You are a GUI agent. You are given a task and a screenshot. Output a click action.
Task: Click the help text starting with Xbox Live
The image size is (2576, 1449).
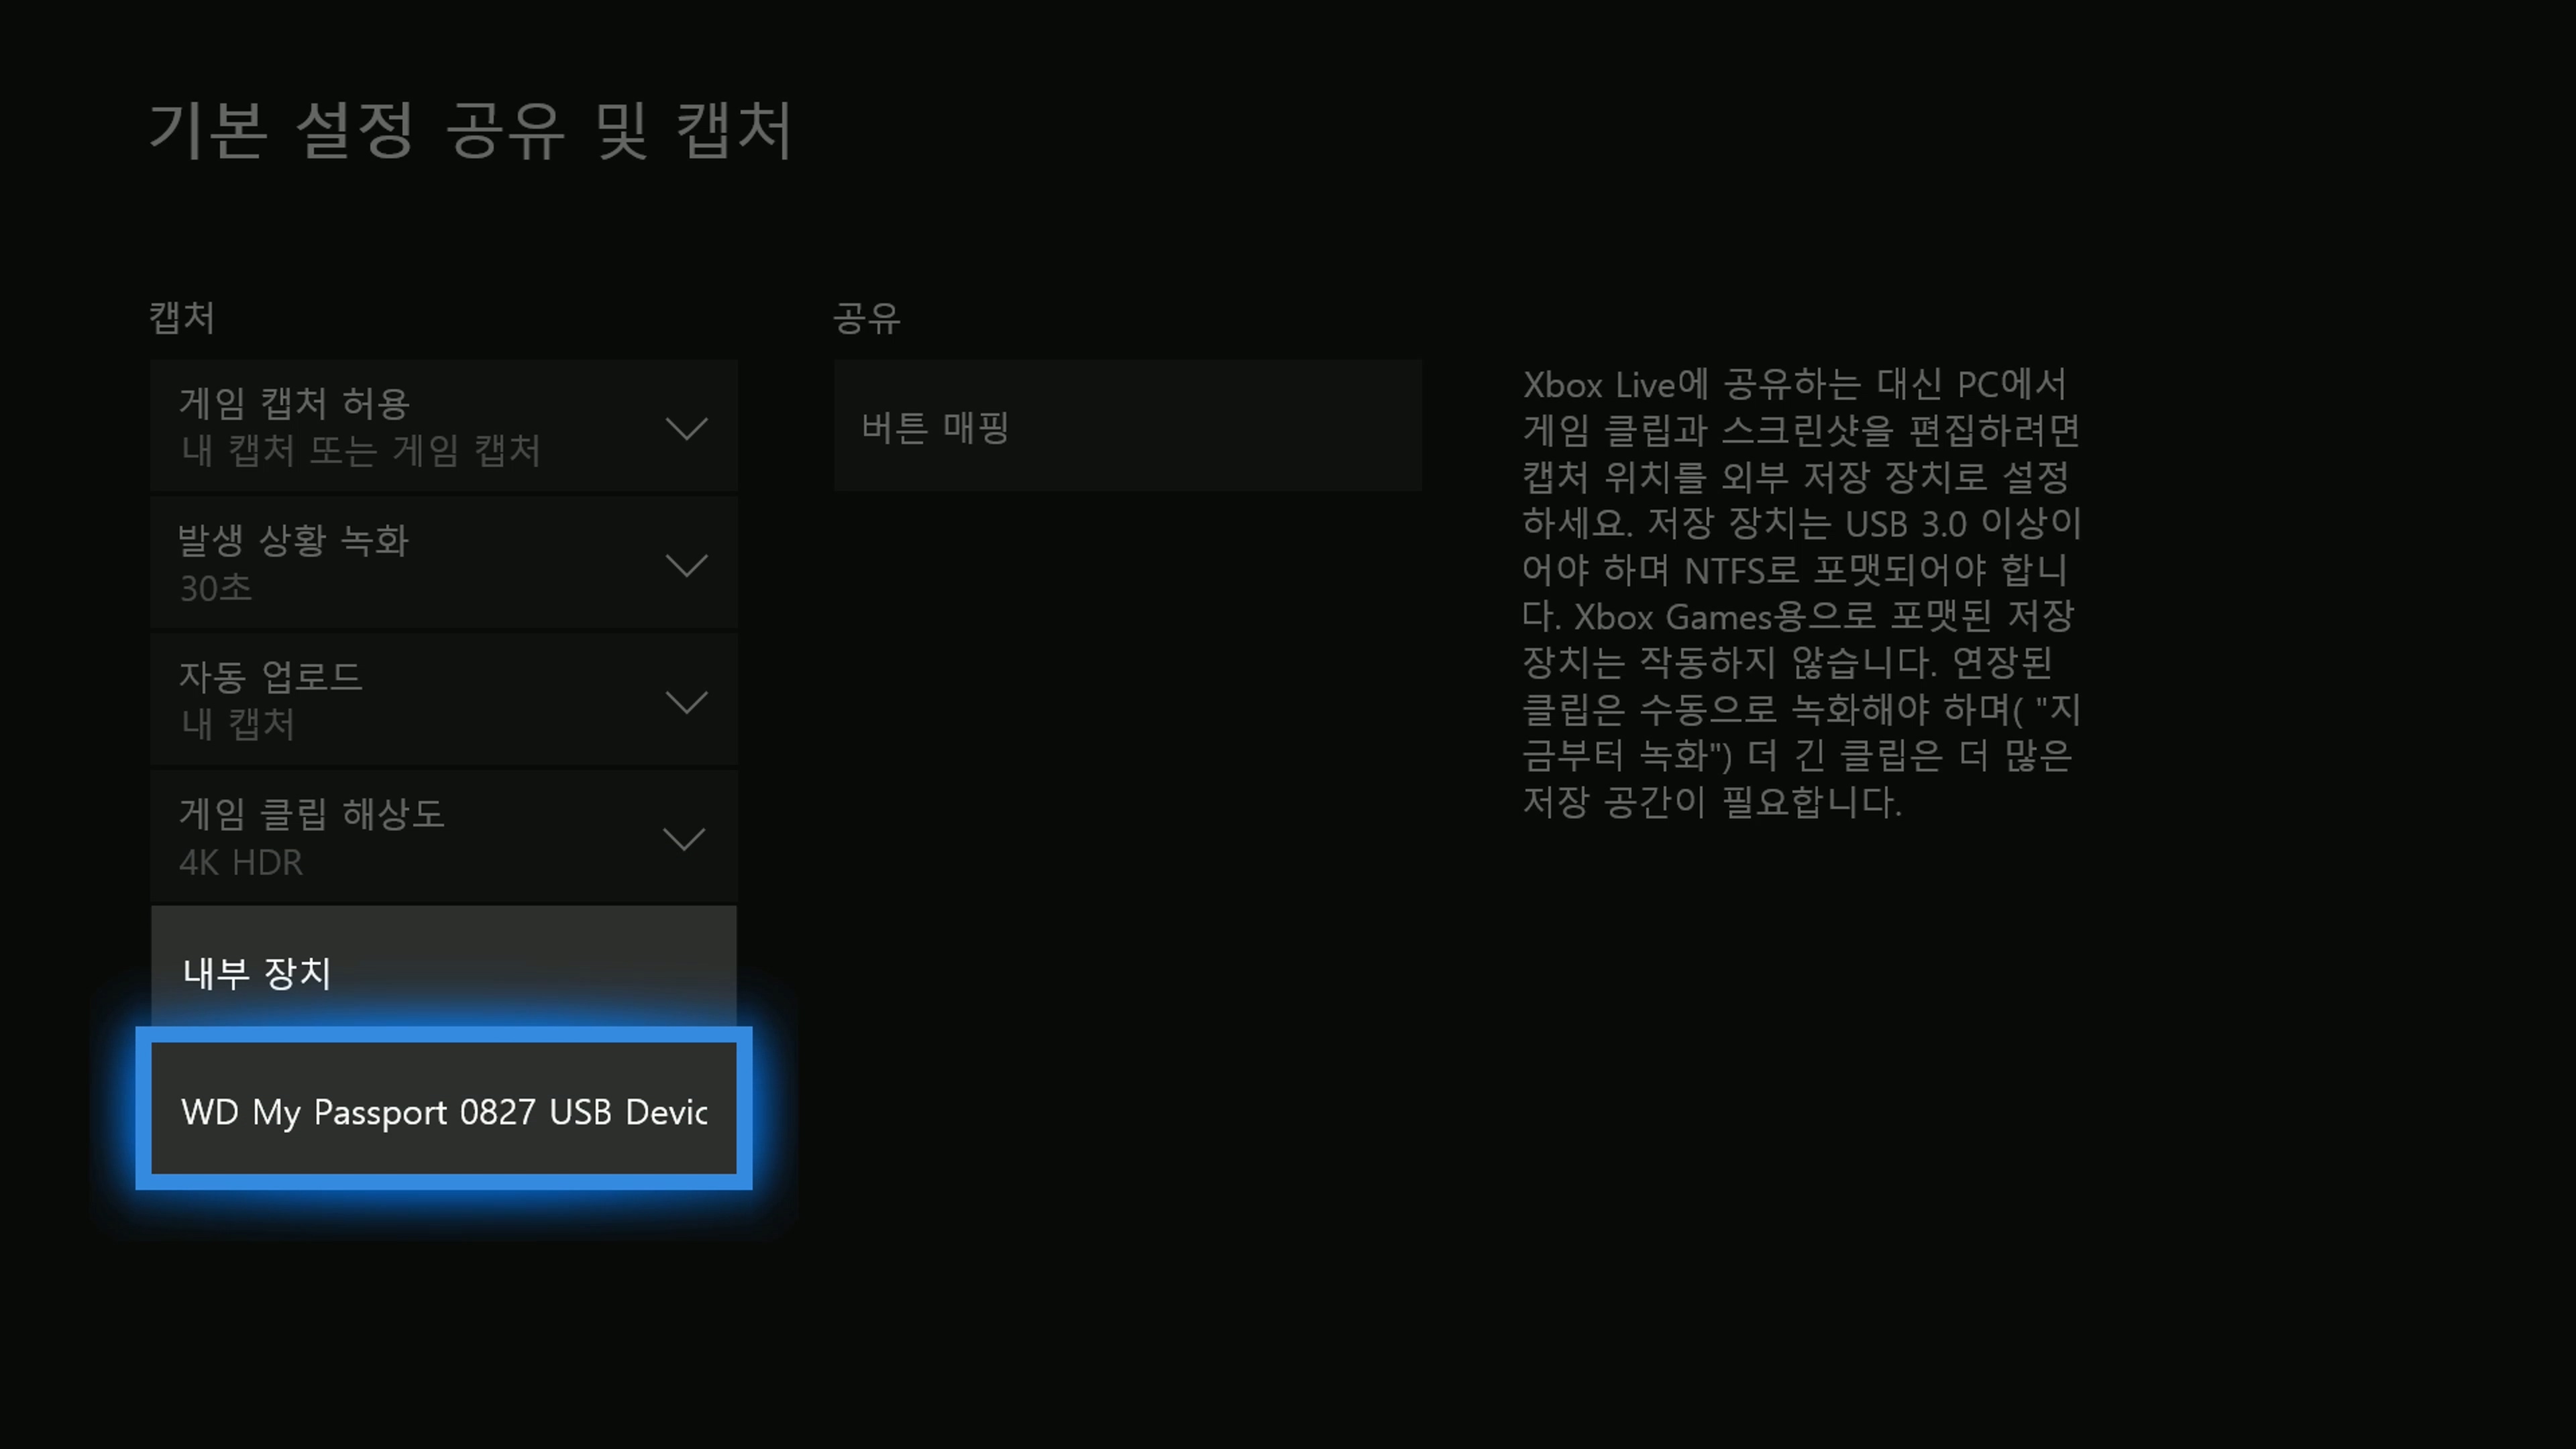pyautogui.click(x=1794, y=385)
